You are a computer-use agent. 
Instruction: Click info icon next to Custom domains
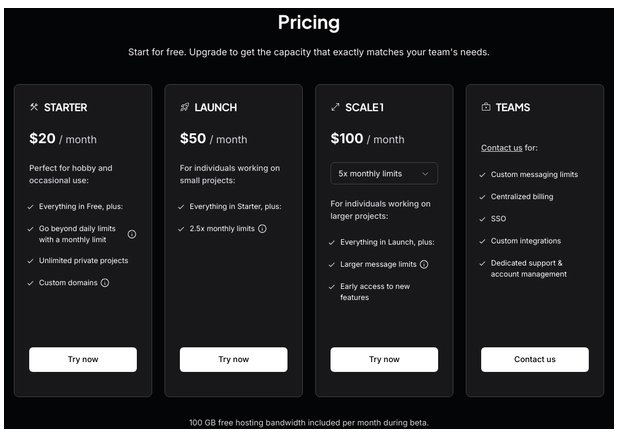point(105,283)
